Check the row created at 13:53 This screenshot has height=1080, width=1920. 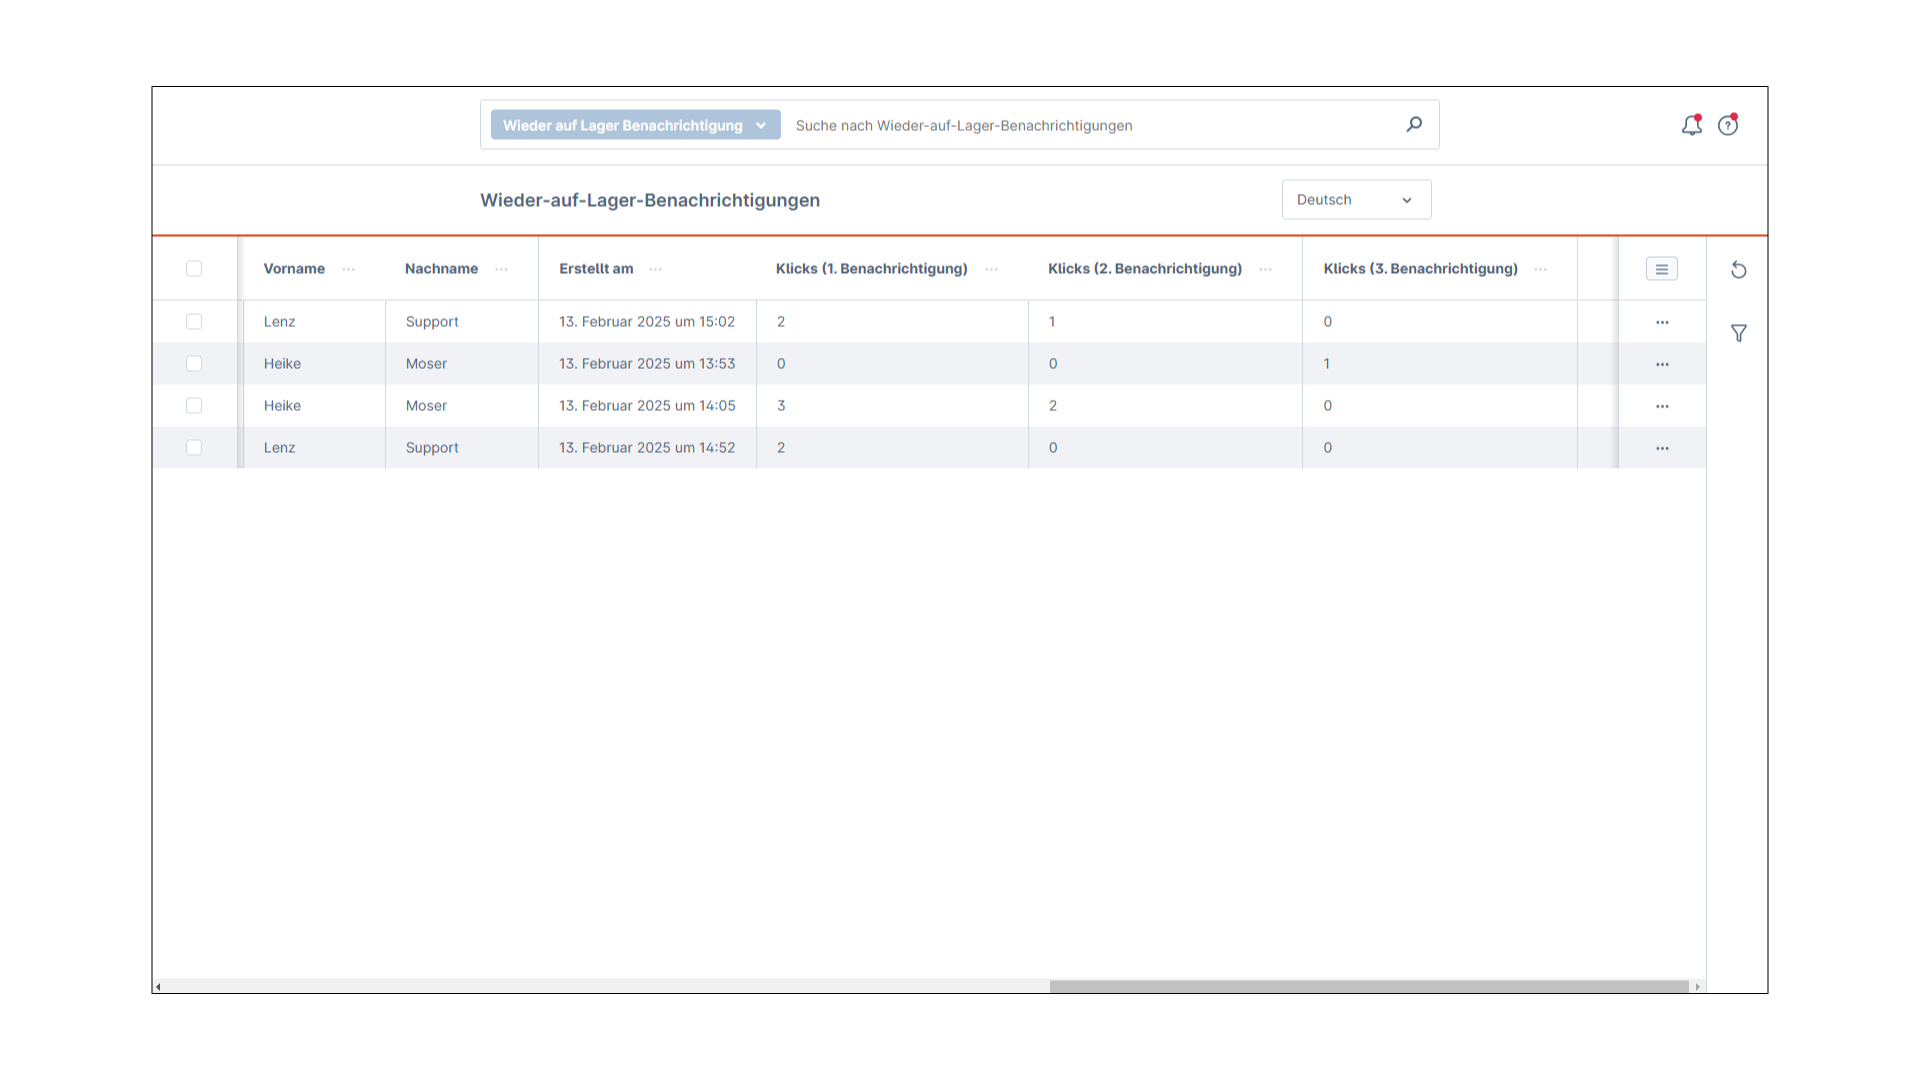coord(194,364)
